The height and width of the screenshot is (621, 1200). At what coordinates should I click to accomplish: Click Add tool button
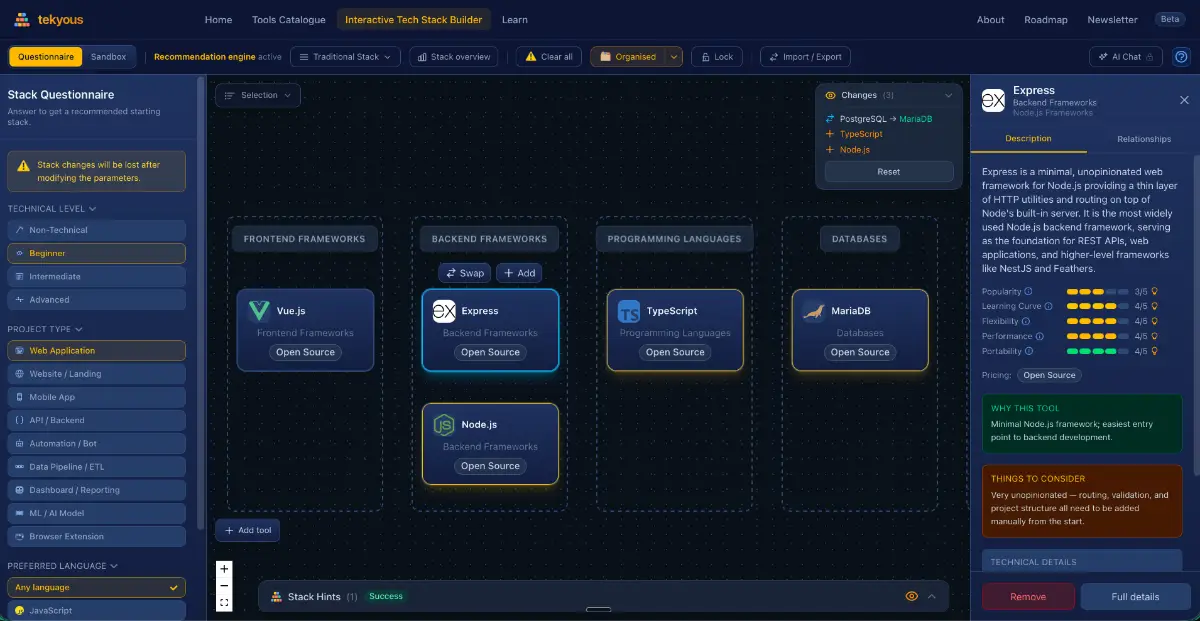[x=247, y=530]
